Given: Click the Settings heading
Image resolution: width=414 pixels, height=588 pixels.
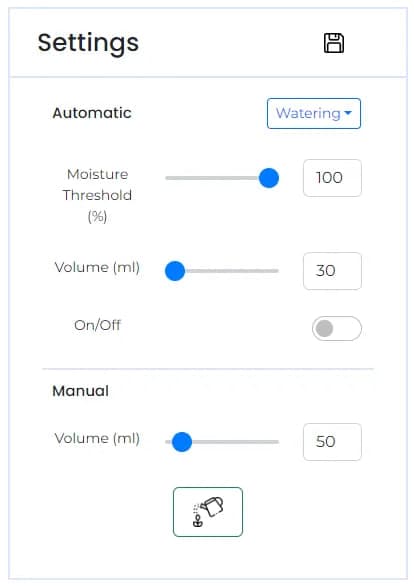Looking at the screenshot, I should click(x=88, y=43).
